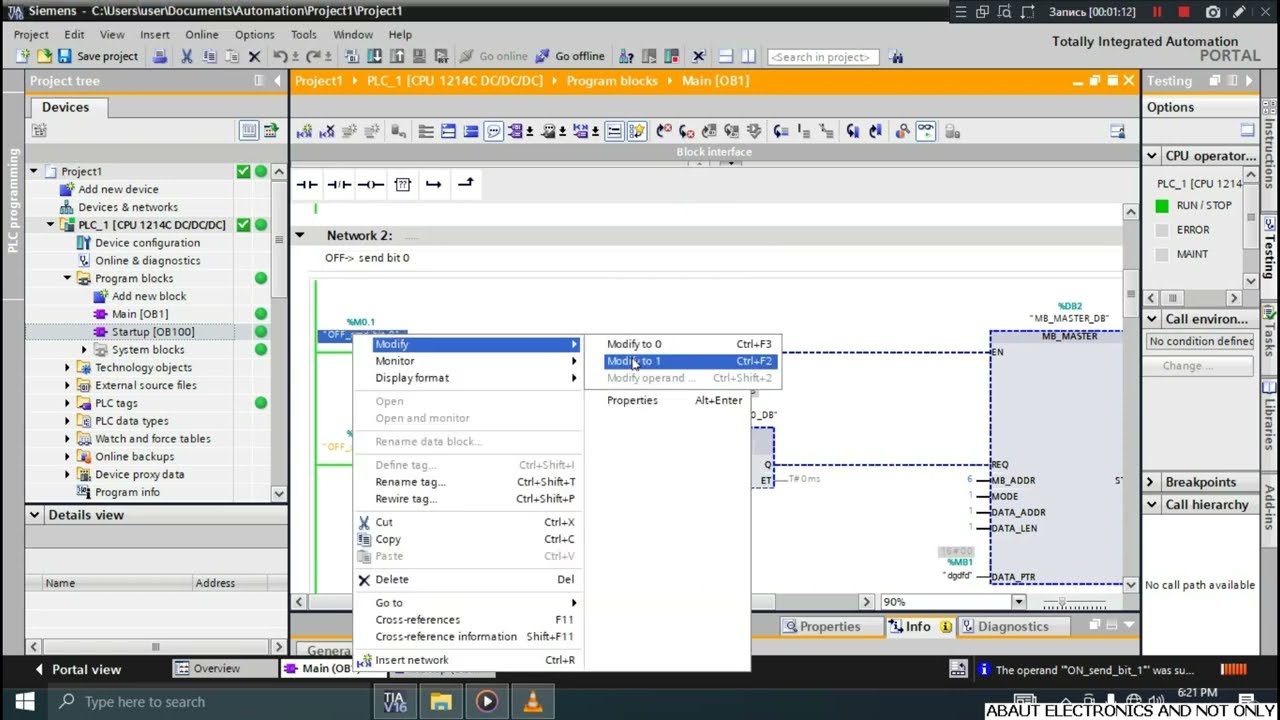The height and width of the screenshot is (720, 1280).
Task: Open the Options menu in menu bar
Action: tap(254, 34)
